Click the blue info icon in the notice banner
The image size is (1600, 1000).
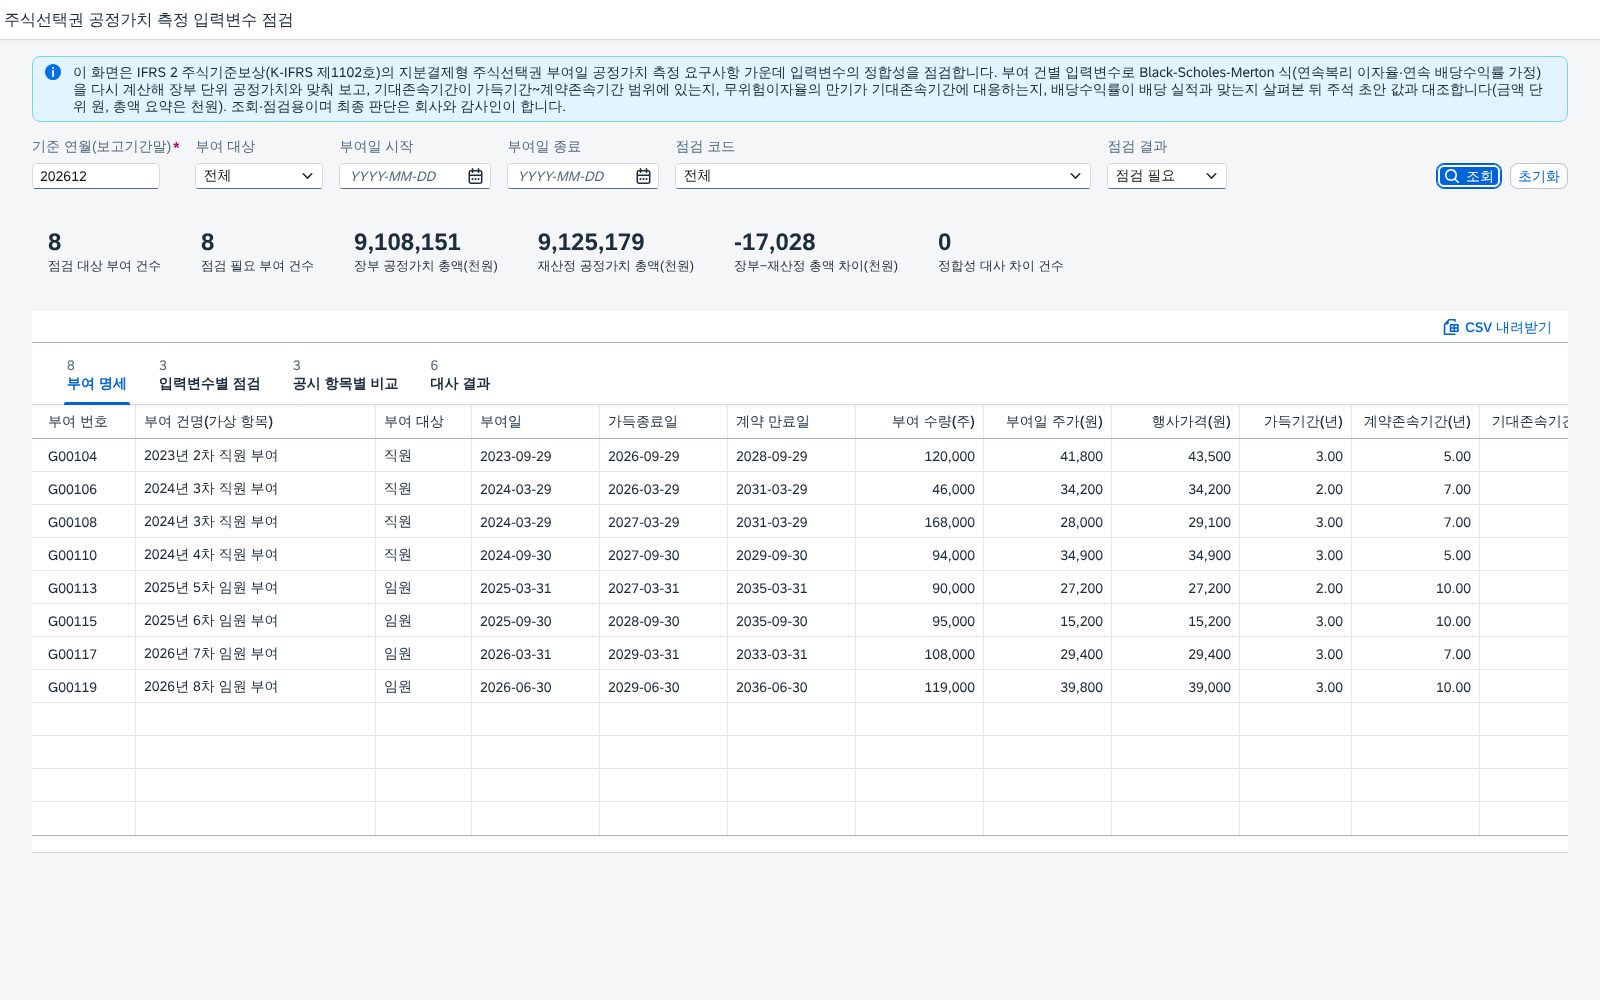pos(53,72)
